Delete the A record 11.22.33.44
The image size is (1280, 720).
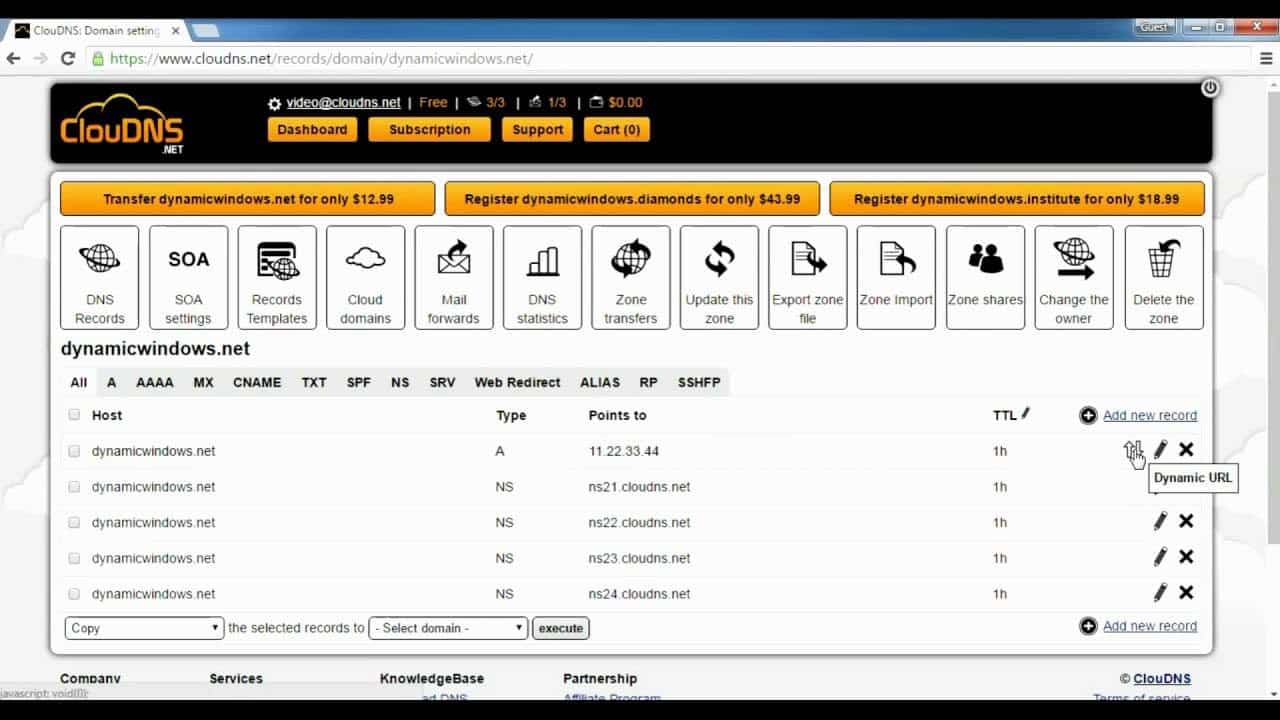(x=1186, y=450)
